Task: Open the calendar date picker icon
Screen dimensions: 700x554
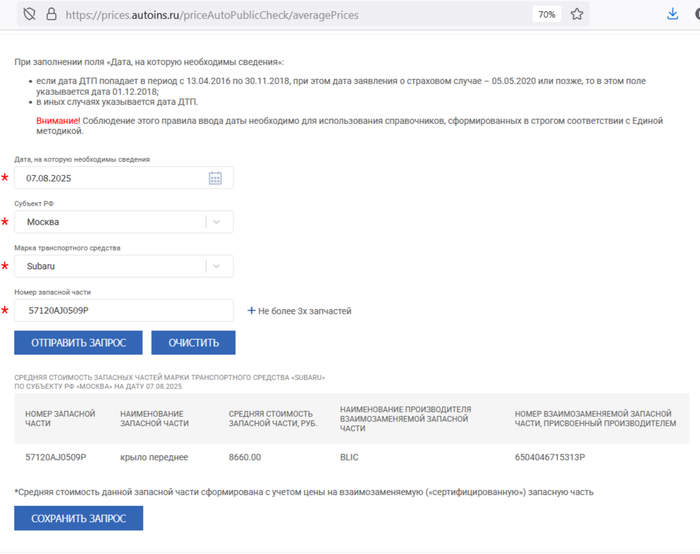Action: point(215,178)
